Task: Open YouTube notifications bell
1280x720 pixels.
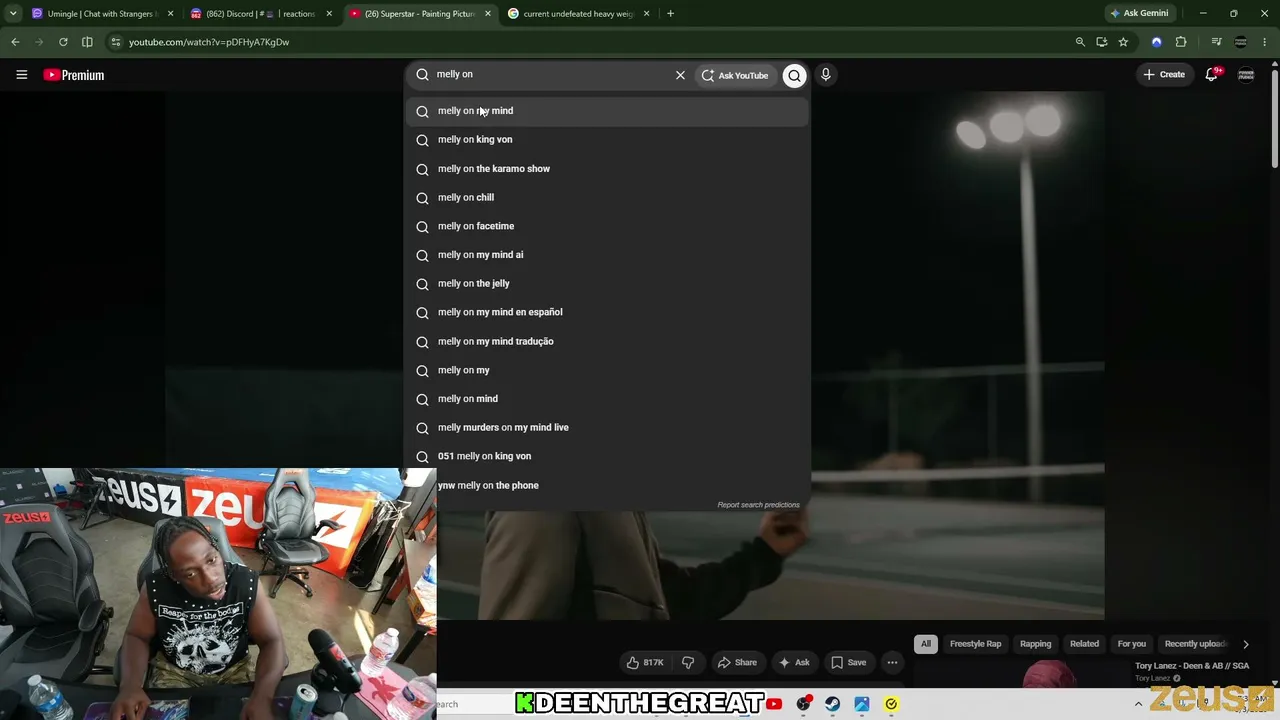Action: point(1212,75)
